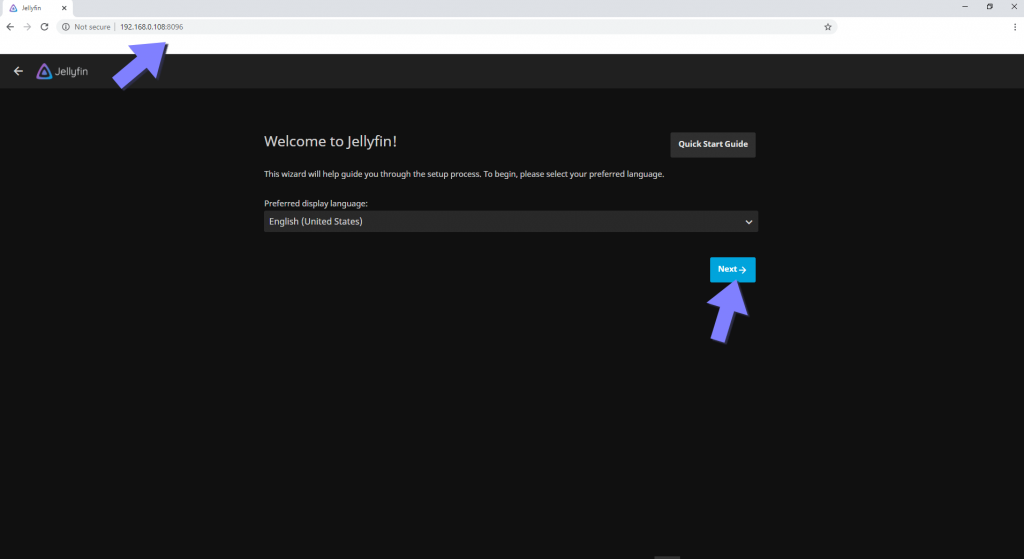Click the browser forward arrow
This screenshot has height=559, width=1024.
pyautogui.click(x=27, y=27)
